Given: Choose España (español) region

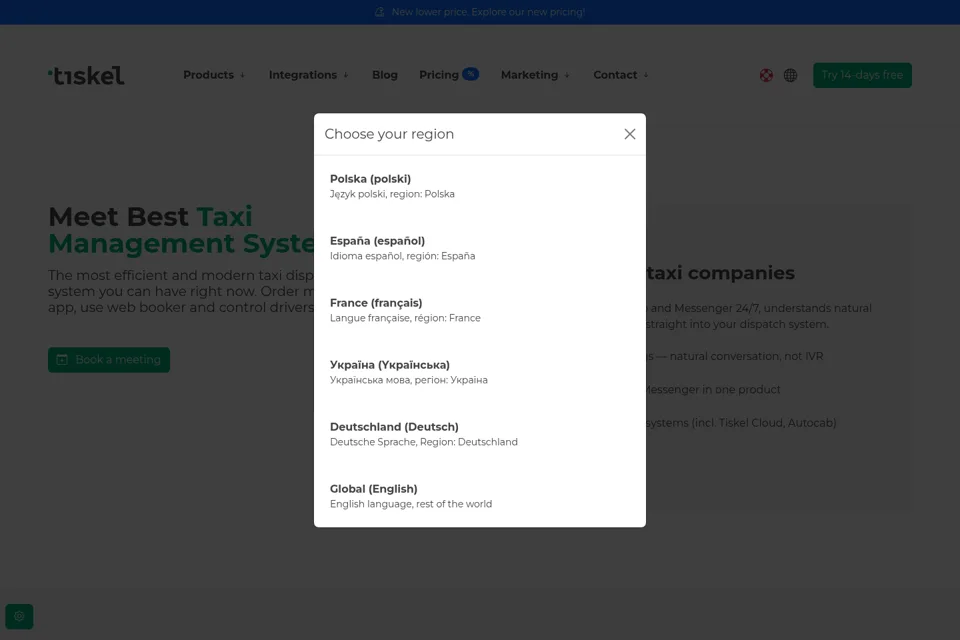Looking at the screenshot, I should (479, 248).
